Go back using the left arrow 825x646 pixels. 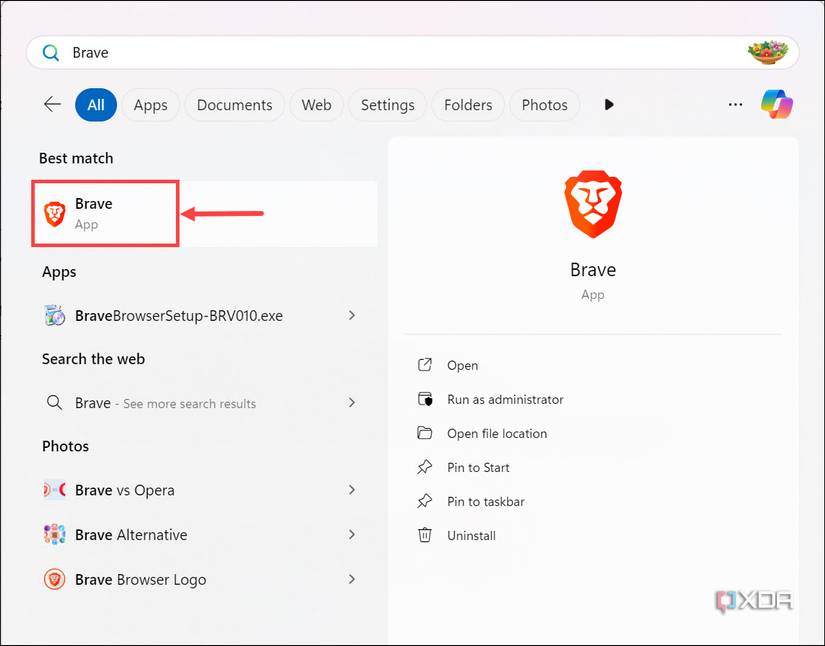pos(53,104)
